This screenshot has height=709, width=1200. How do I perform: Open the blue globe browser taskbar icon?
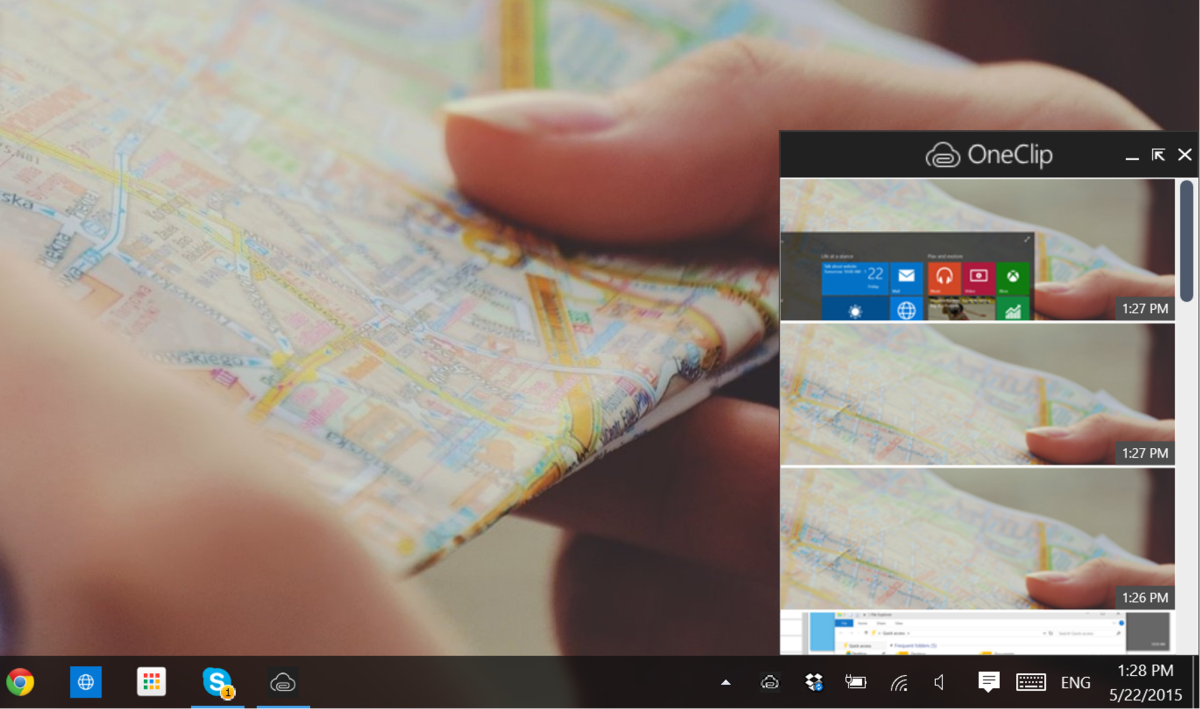86,682
